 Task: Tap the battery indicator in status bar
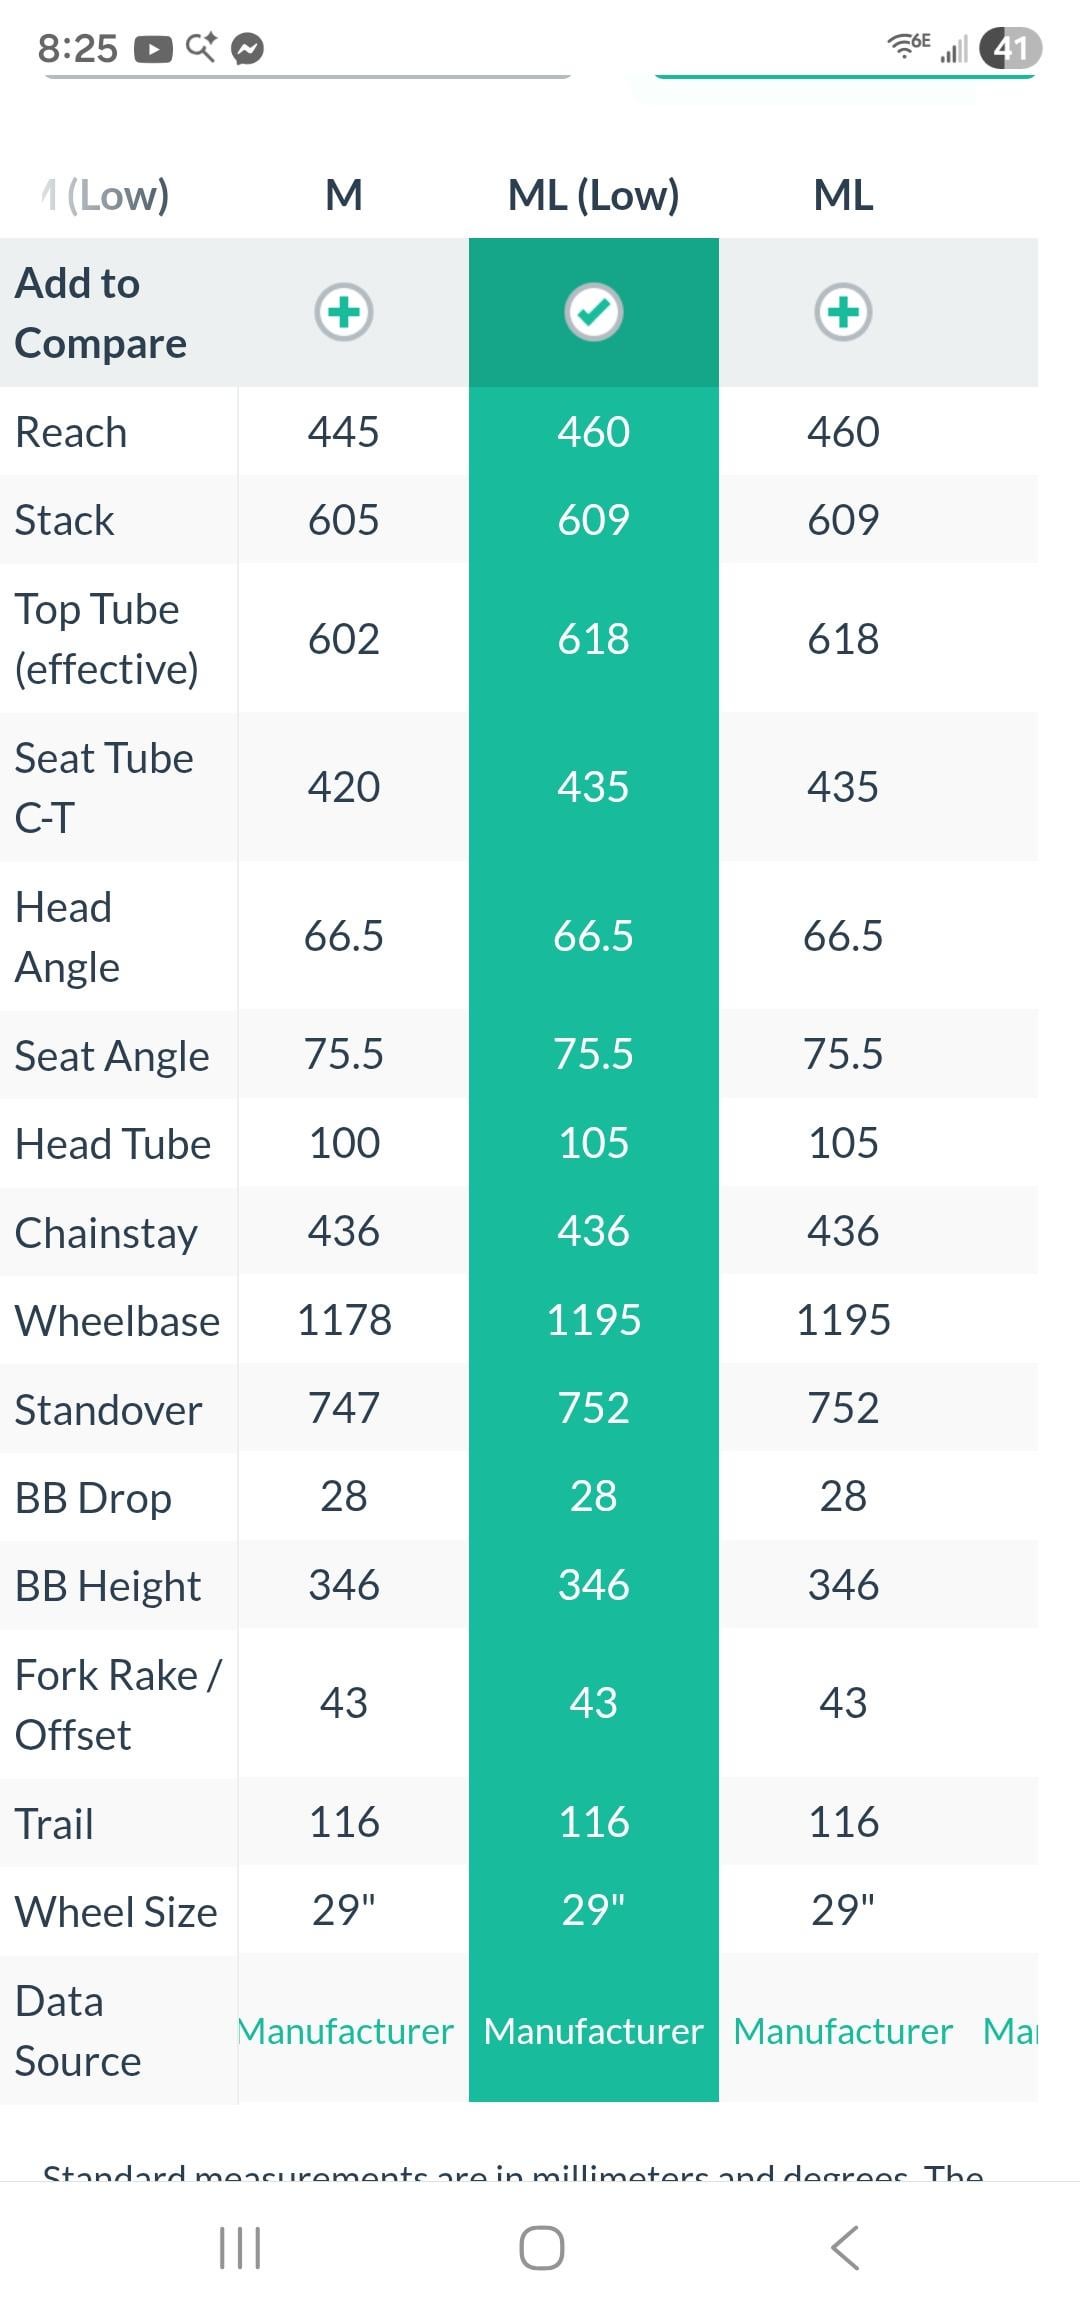point(1010,47)
